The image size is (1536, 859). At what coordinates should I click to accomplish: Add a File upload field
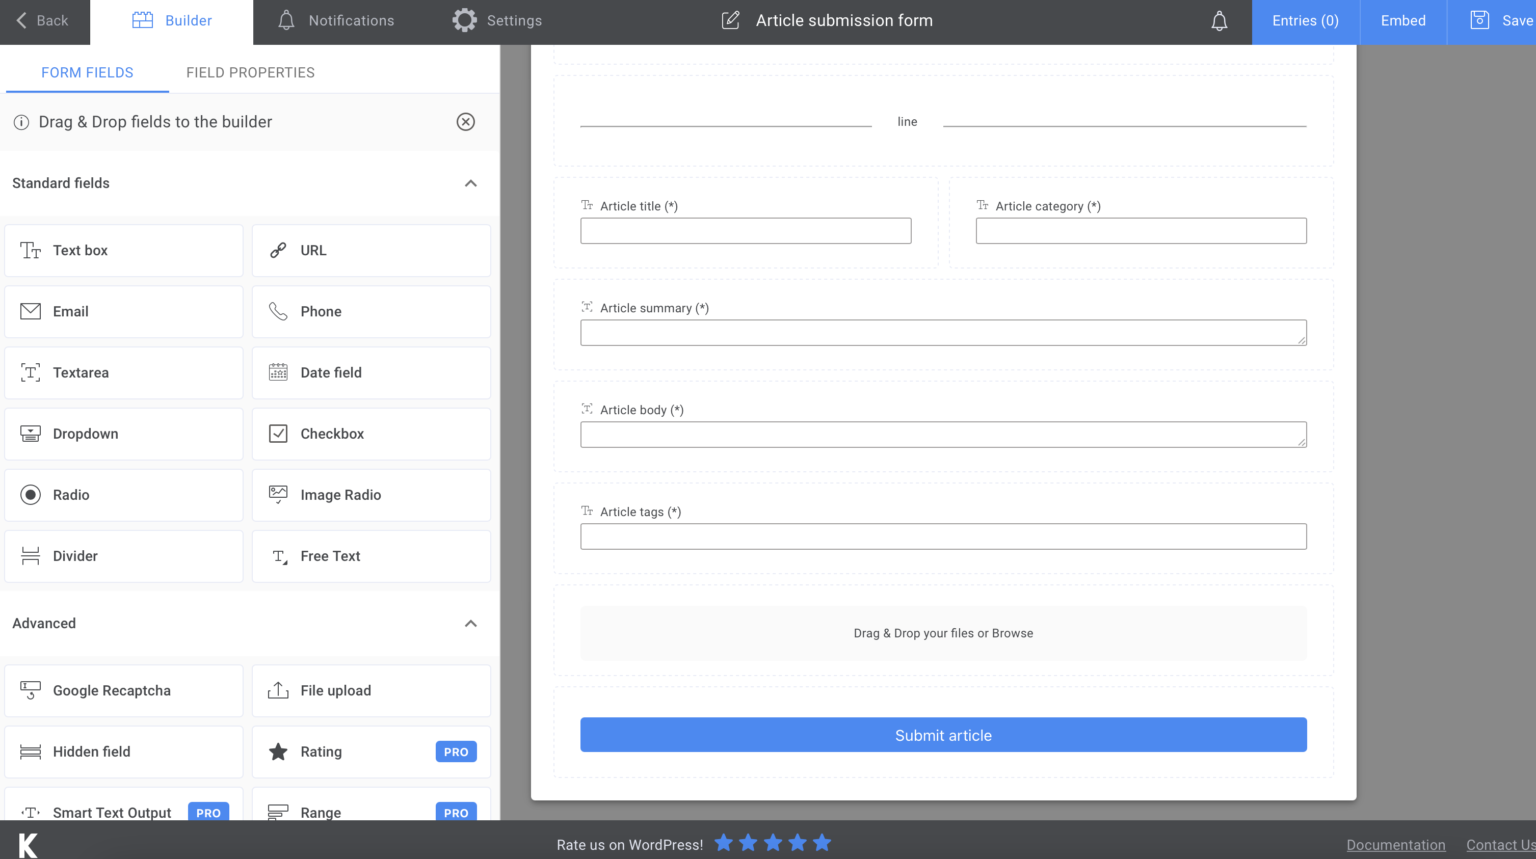[371, 690]
